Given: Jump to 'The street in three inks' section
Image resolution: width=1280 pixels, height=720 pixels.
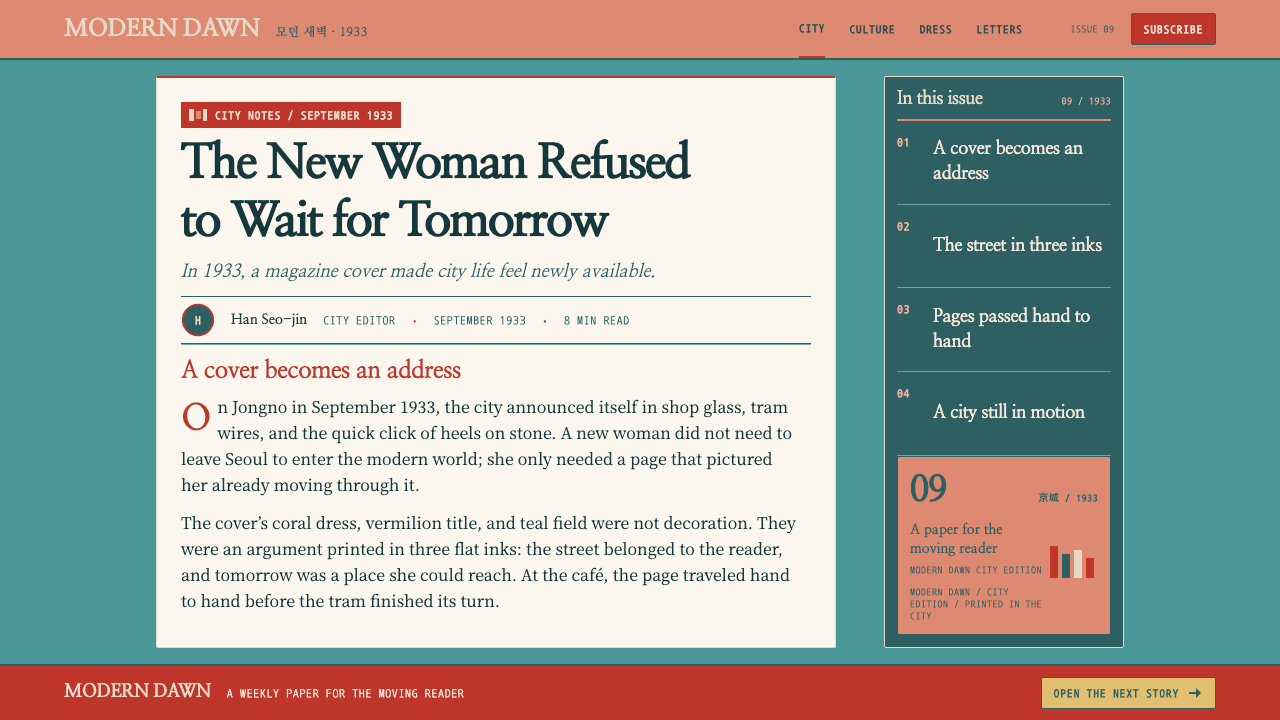Looking at the screenshot, I should [x=1004, y=245].
